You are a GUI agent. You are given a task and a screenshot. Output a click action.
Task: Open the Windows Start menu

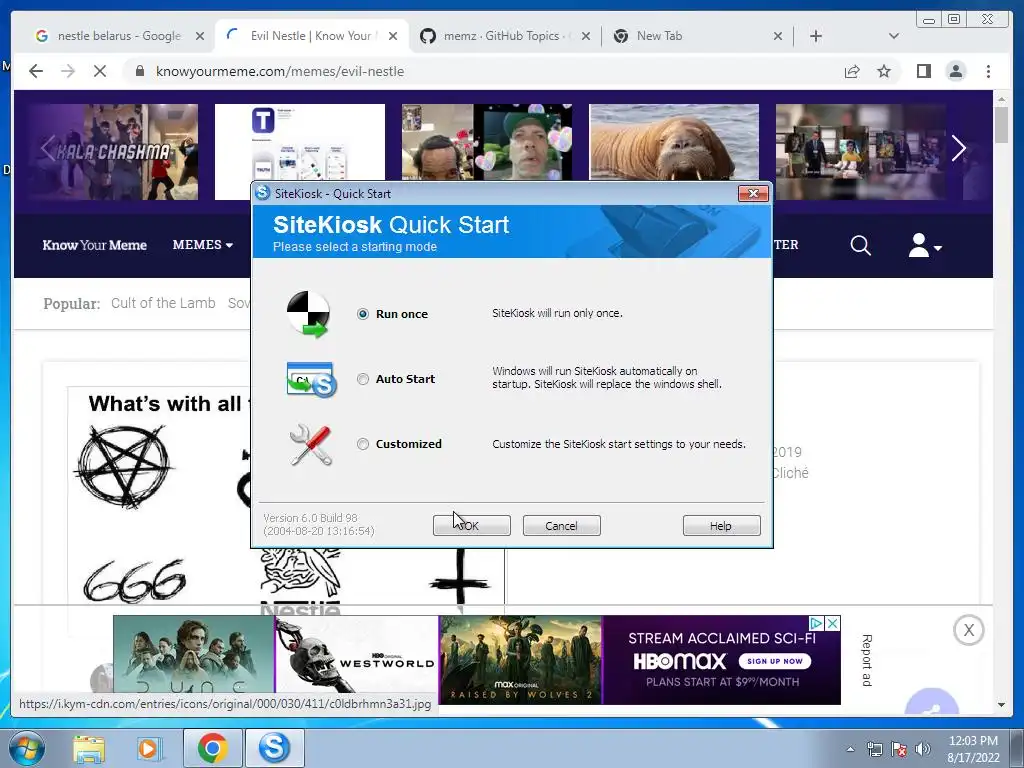(x=27, y=748)
